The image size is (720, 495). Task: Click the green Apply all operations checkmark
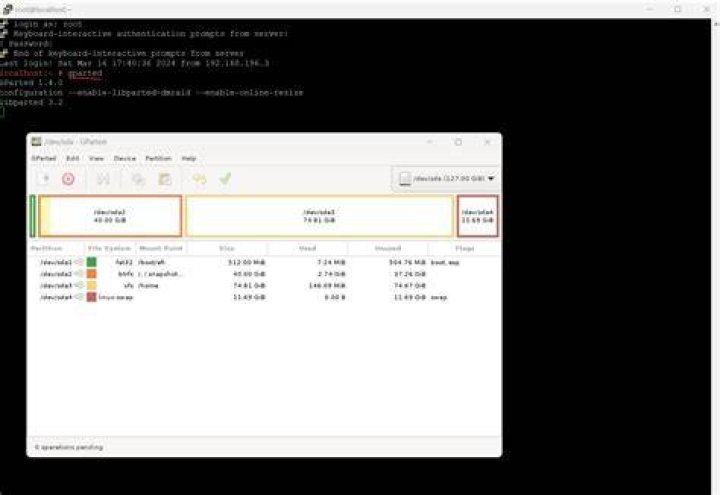pyautogui.click(x=225, y=179)
